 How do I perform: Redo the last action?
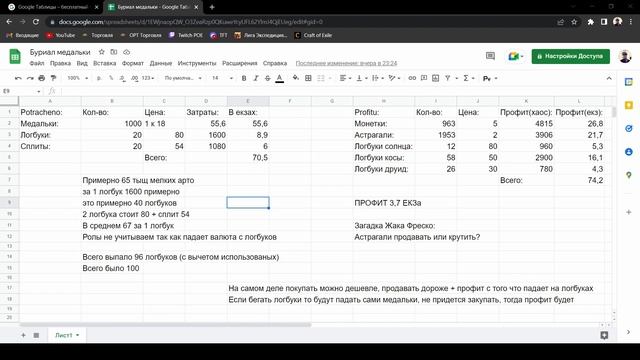30,78
